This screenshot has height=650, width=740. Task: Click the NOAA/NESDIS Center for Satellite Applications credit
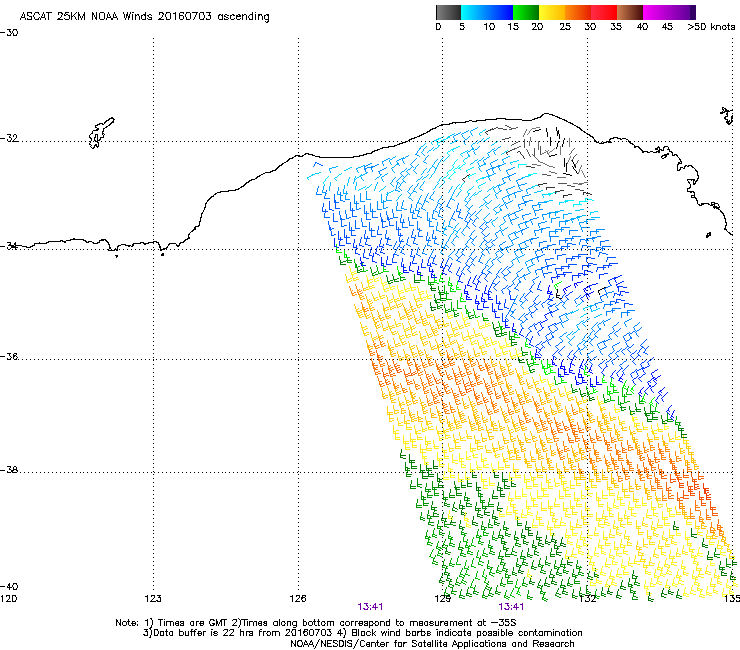[432, 644]
